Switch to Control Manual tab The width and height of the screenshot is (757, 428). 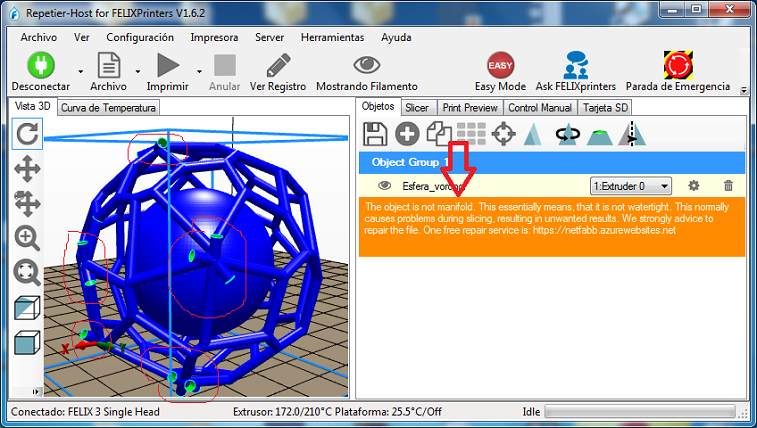[x=540, y=108]
